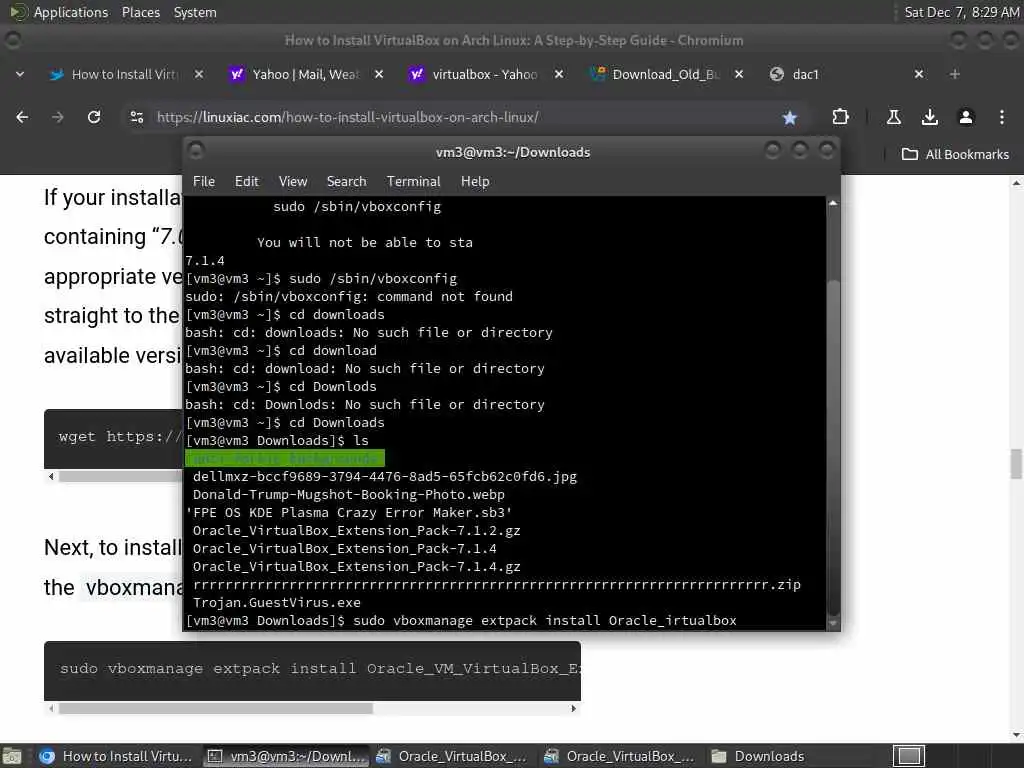Open Chromium three-dot menu
The height and width of the screenshot is (768, 1024).
(x=1002, y=117)
